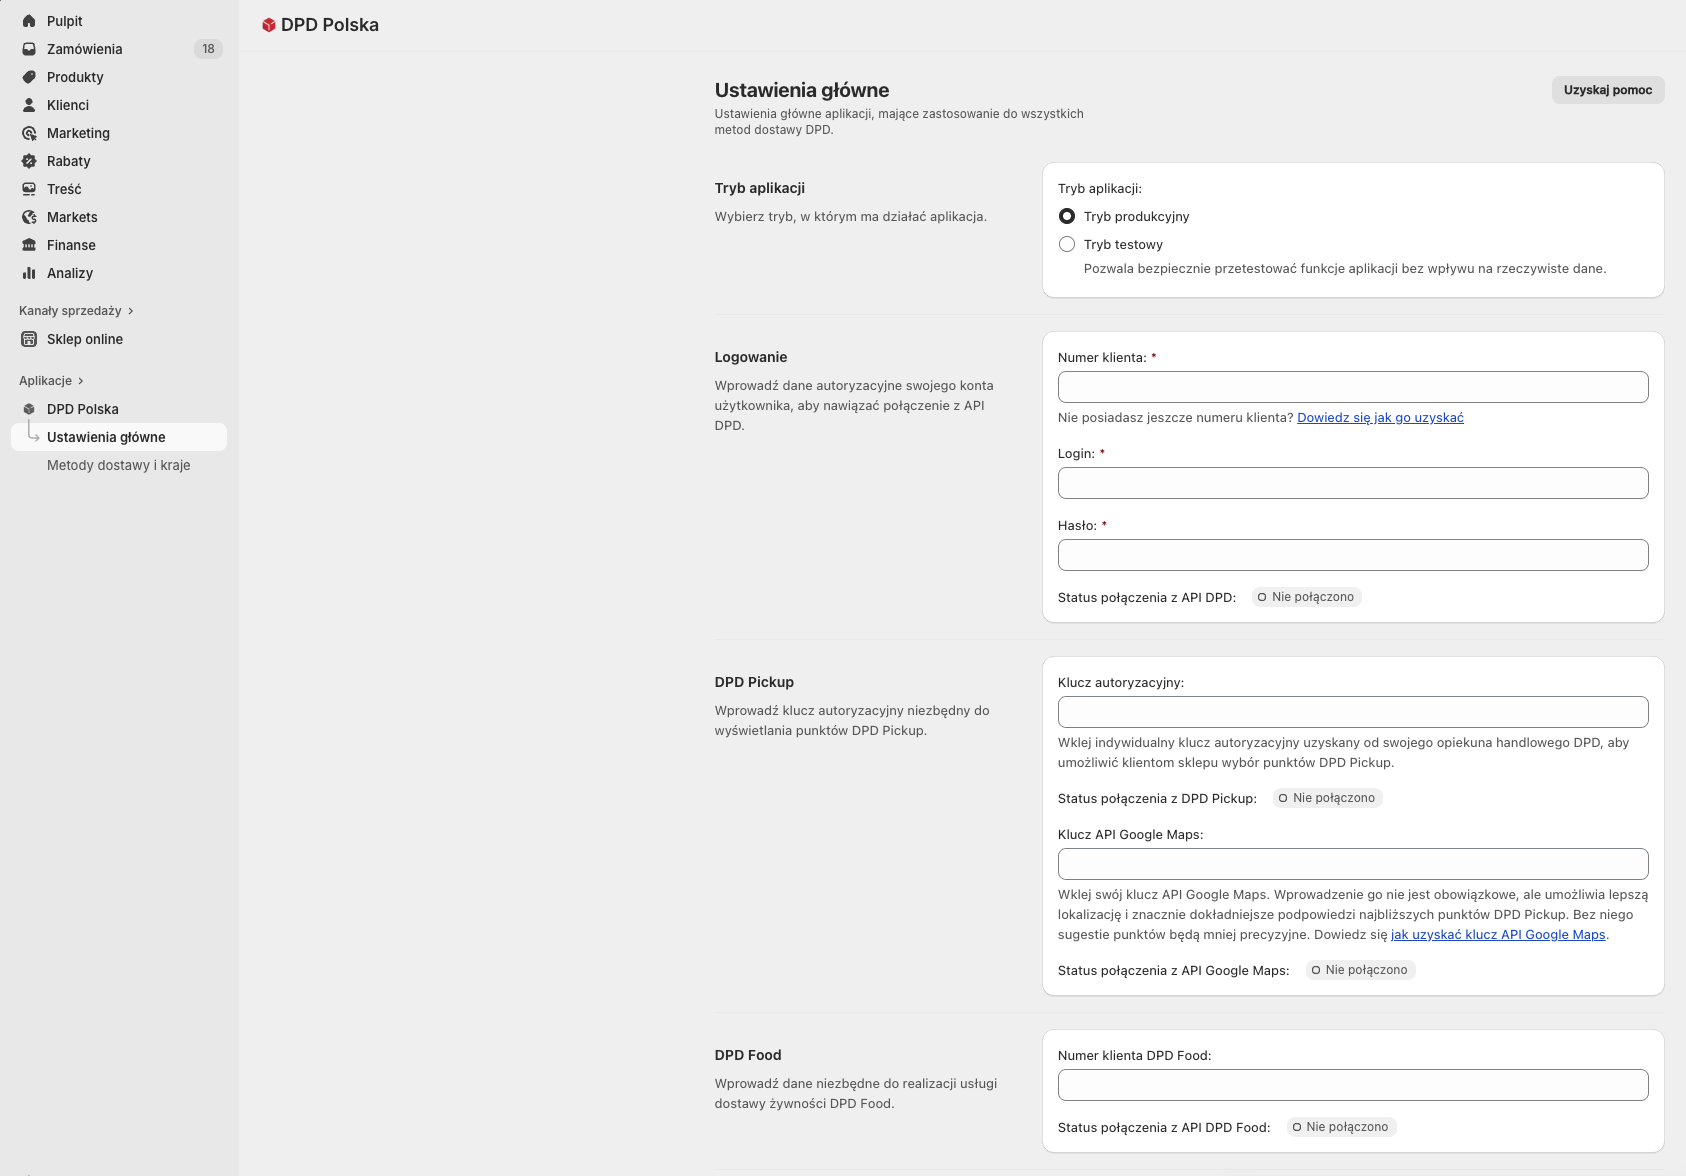Click the Numer klienta input field
Viewport: 1686px width, 1176px height.
[1353, 387]
